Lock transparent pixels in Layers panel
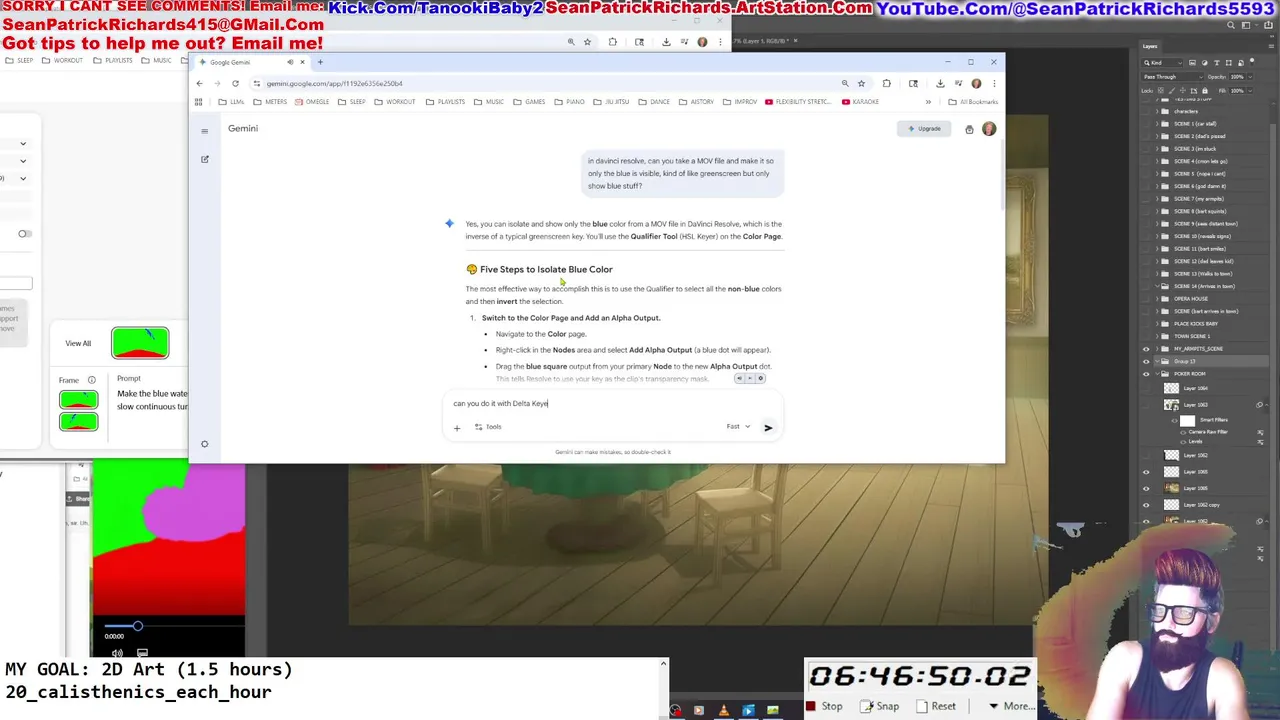 tap(1161, 91)
